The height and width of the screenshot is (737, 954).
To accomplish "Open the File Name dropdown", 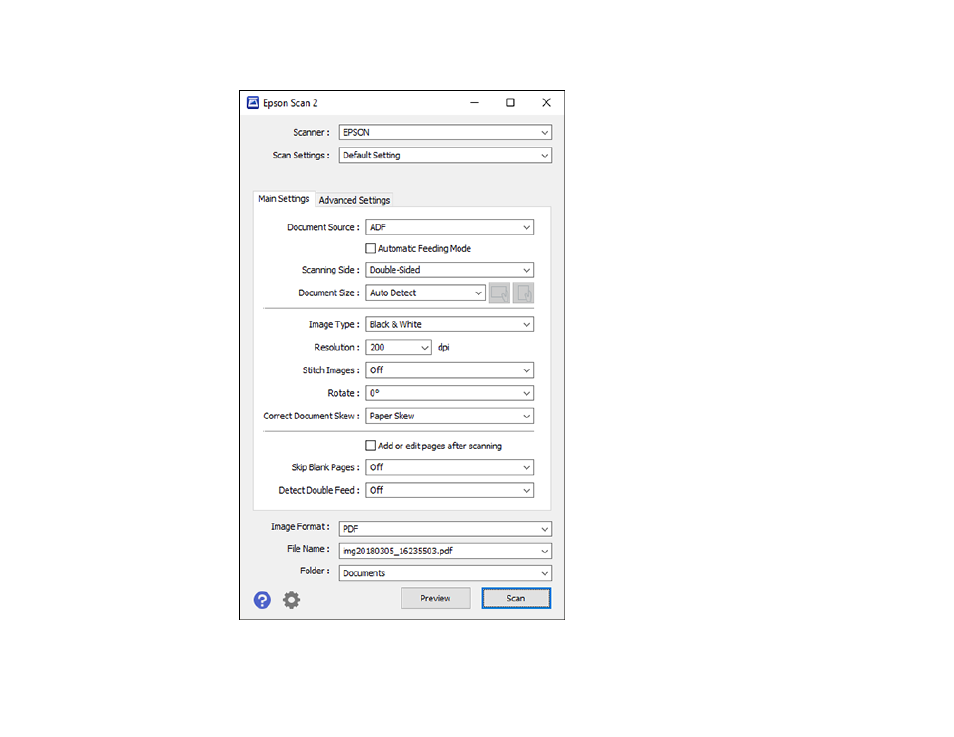I will [x=445, y=551].
